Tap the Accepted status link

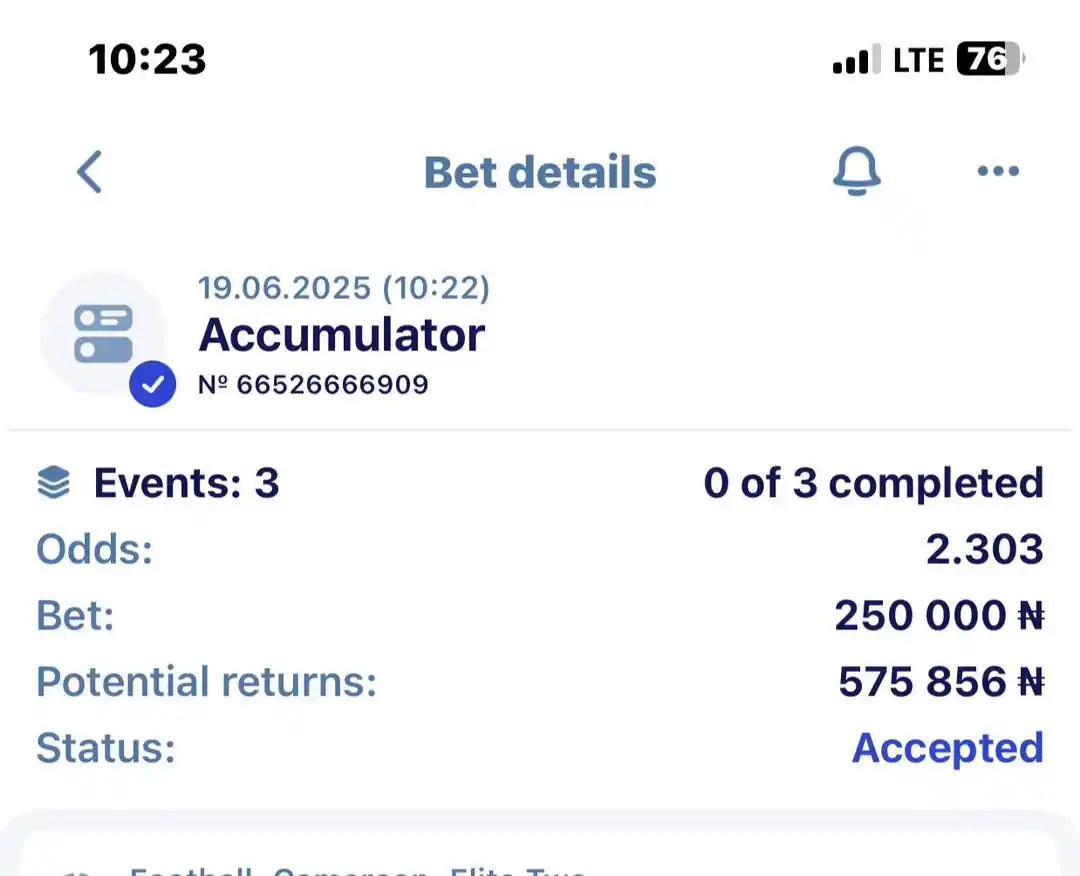pyautogui.click(x=948, y=748)
